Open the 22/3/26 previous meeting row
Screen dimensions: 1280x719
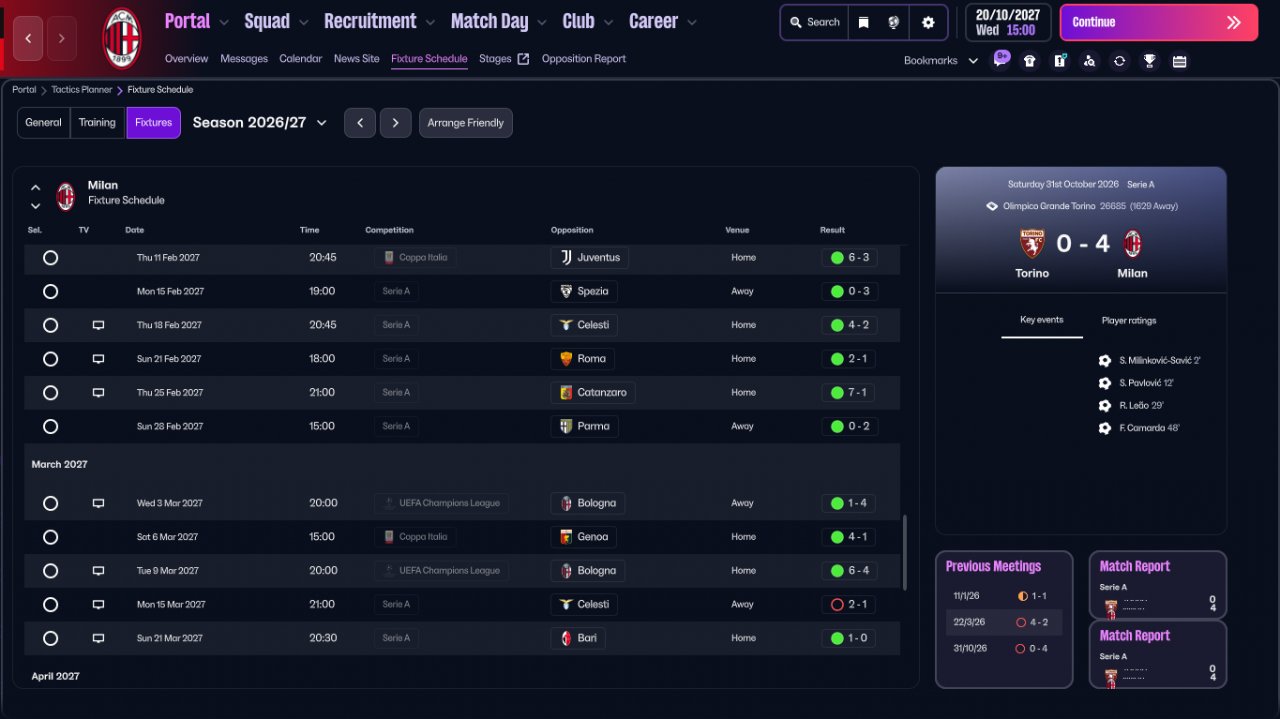pos(1004,622)
